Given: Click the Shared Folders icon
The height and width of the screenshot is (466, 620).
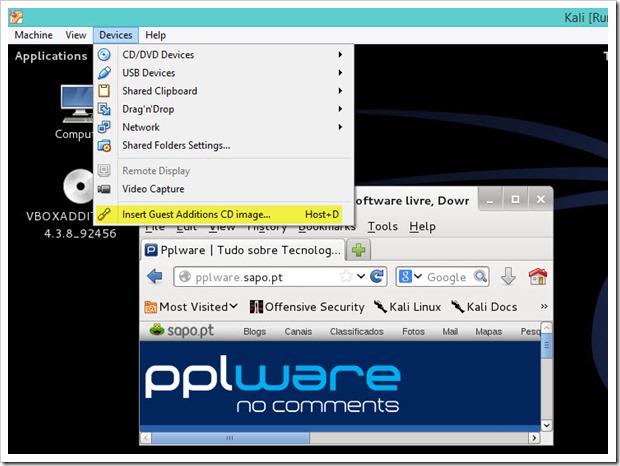Looking at the screenshot, I should click(104, 145).
